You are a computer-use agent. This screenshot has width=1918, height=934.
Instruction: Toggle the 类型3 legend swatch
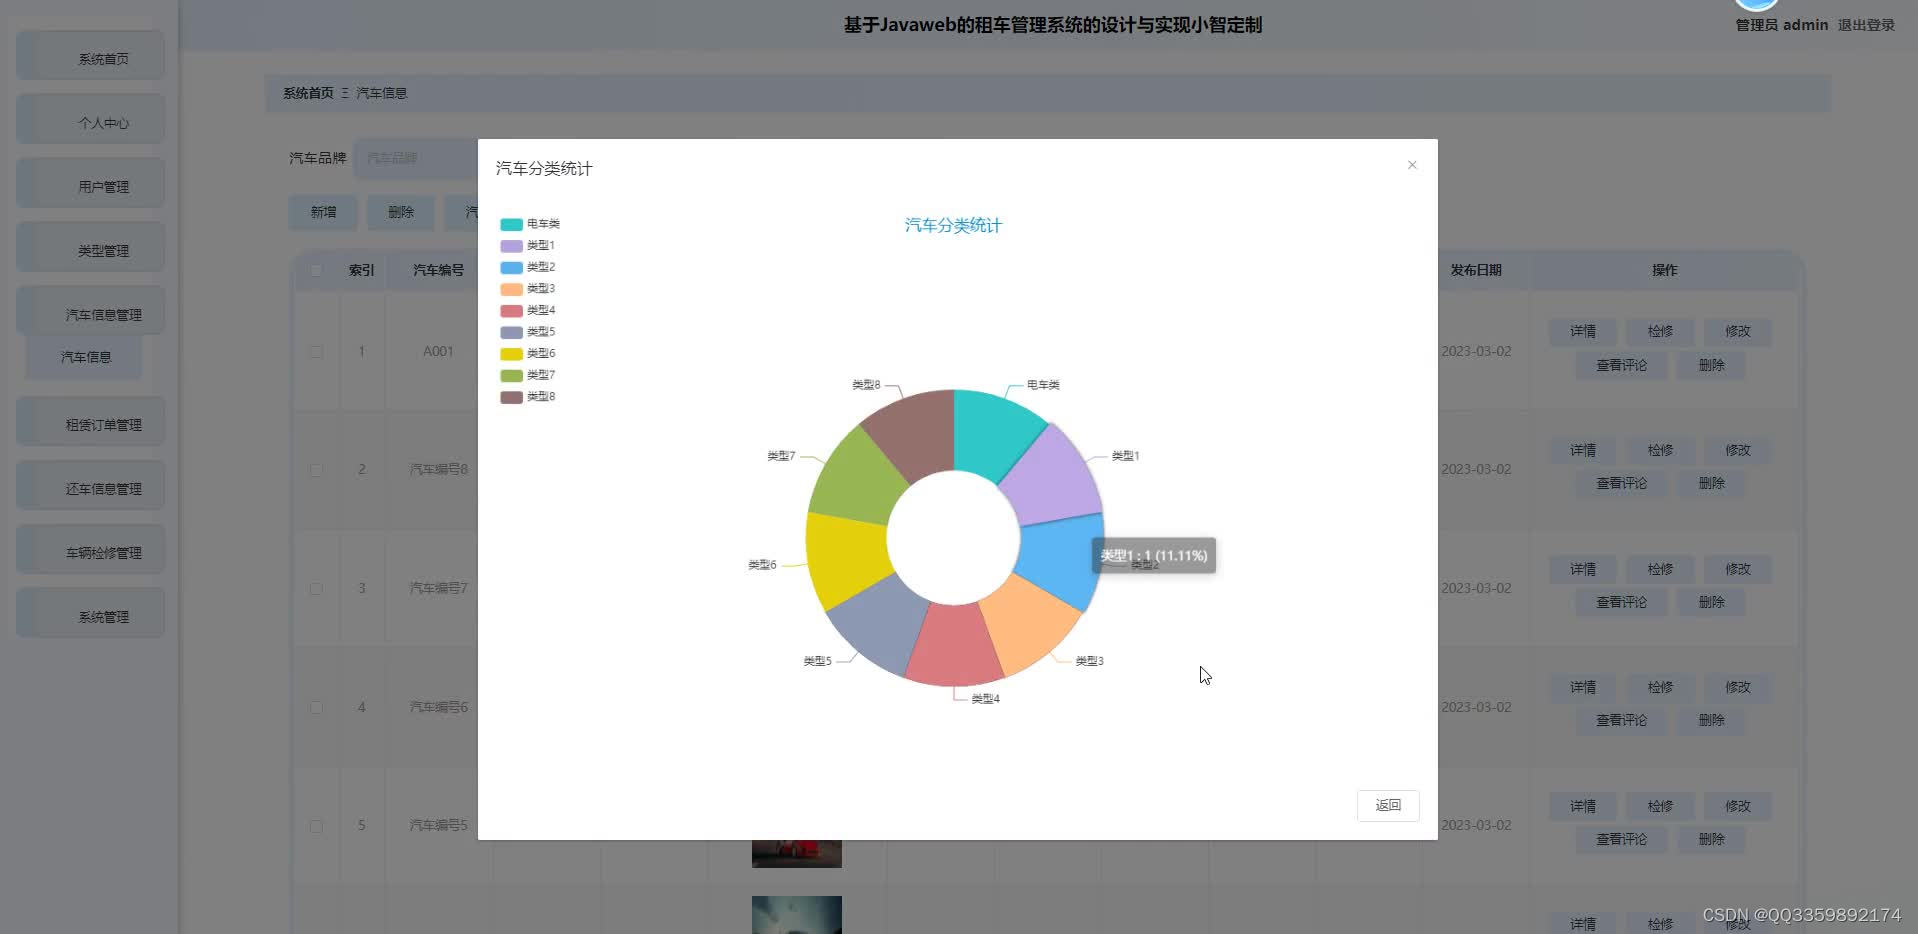[511, 289]
